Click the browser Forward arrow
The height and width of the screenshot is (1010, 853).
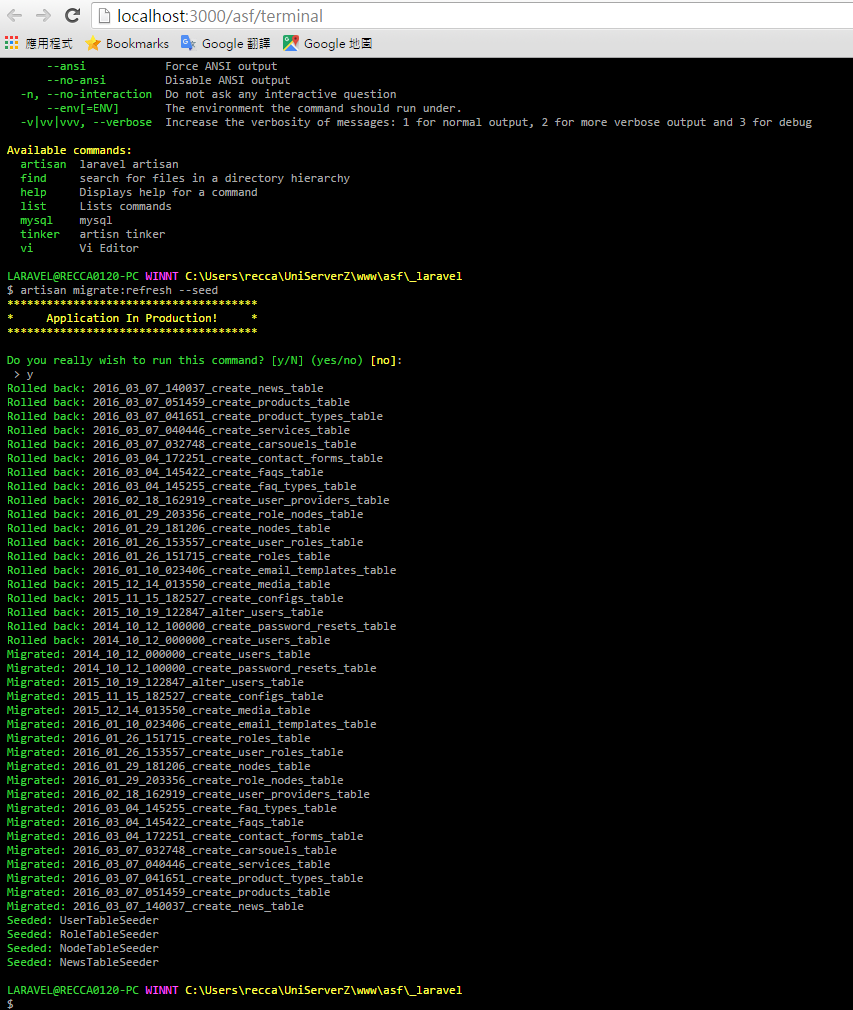click(43, 15)
